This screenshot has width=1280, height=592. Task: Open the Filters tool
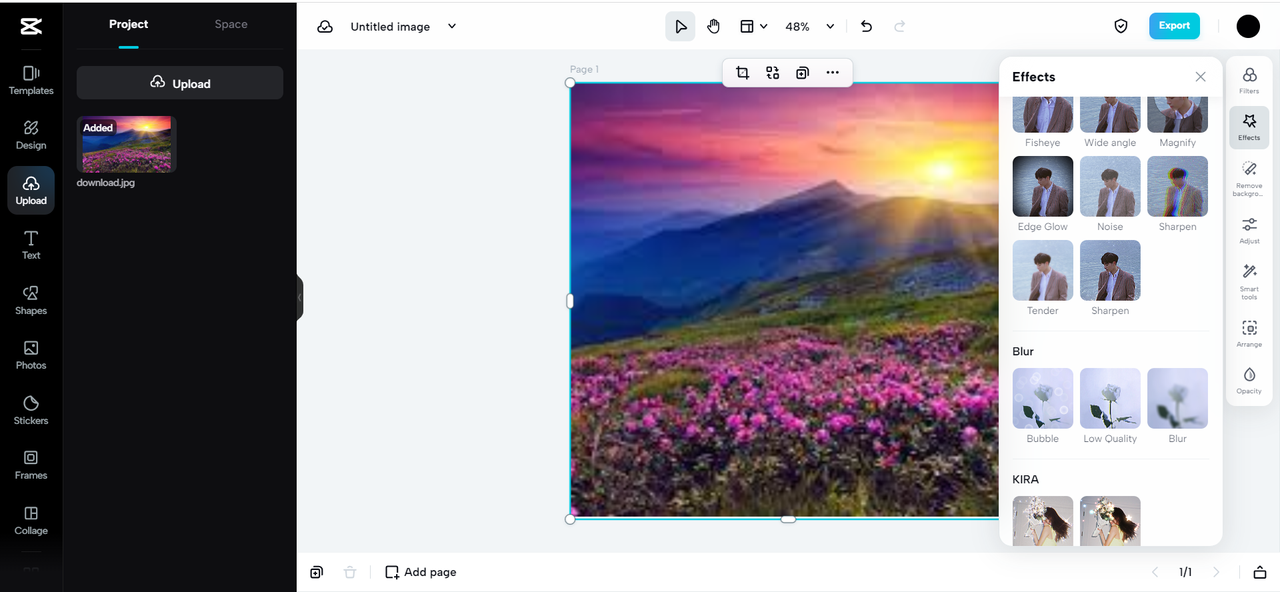click(x=1249, y=80)
